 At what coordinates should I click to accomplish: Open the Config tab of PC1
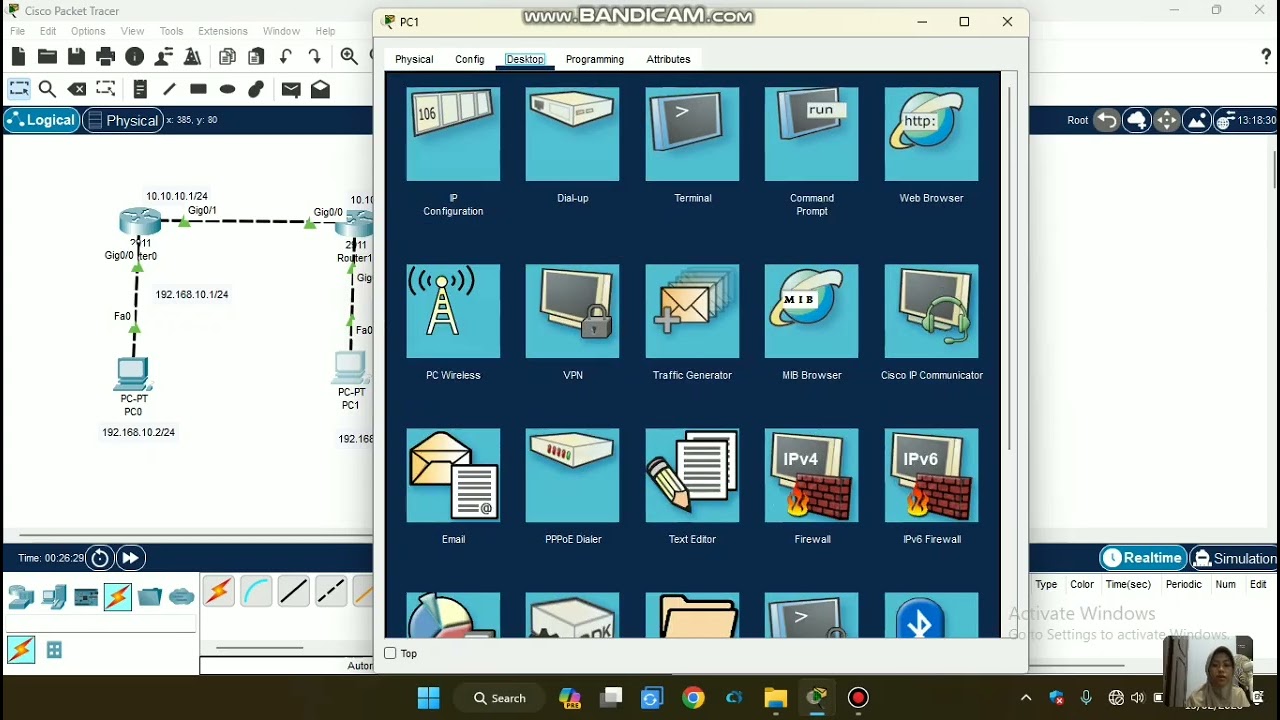pyautogui.click(x=470, y=59)
